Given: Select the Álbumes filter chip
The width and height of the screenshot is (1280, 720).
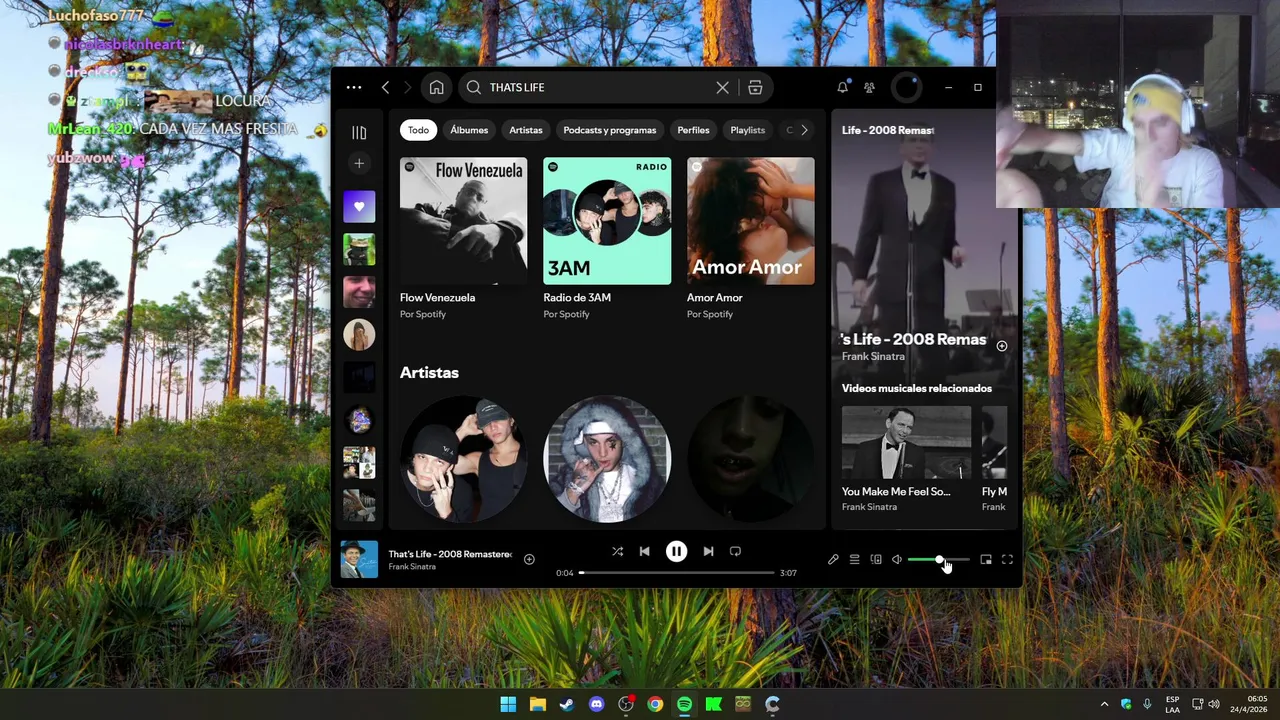Looking at the screenshot, I should (x=469, y=130).
